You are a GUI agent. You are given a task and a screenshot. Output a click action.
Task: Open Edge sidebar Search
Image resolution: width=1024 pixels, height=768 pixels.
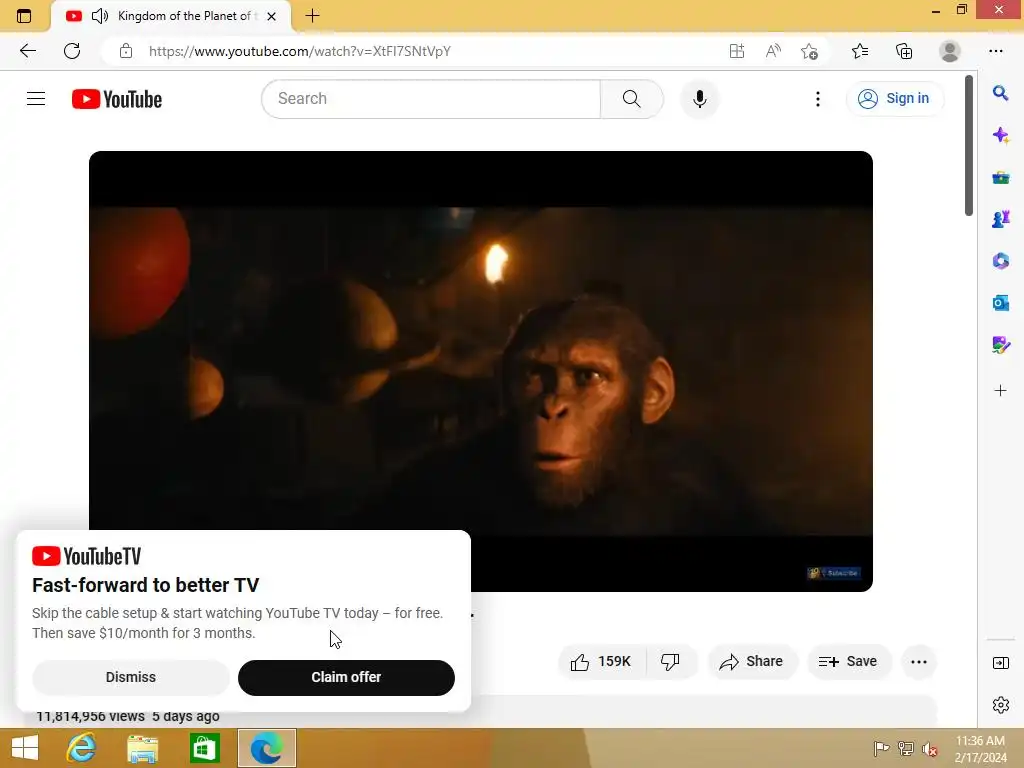(x=1000, y=93)
